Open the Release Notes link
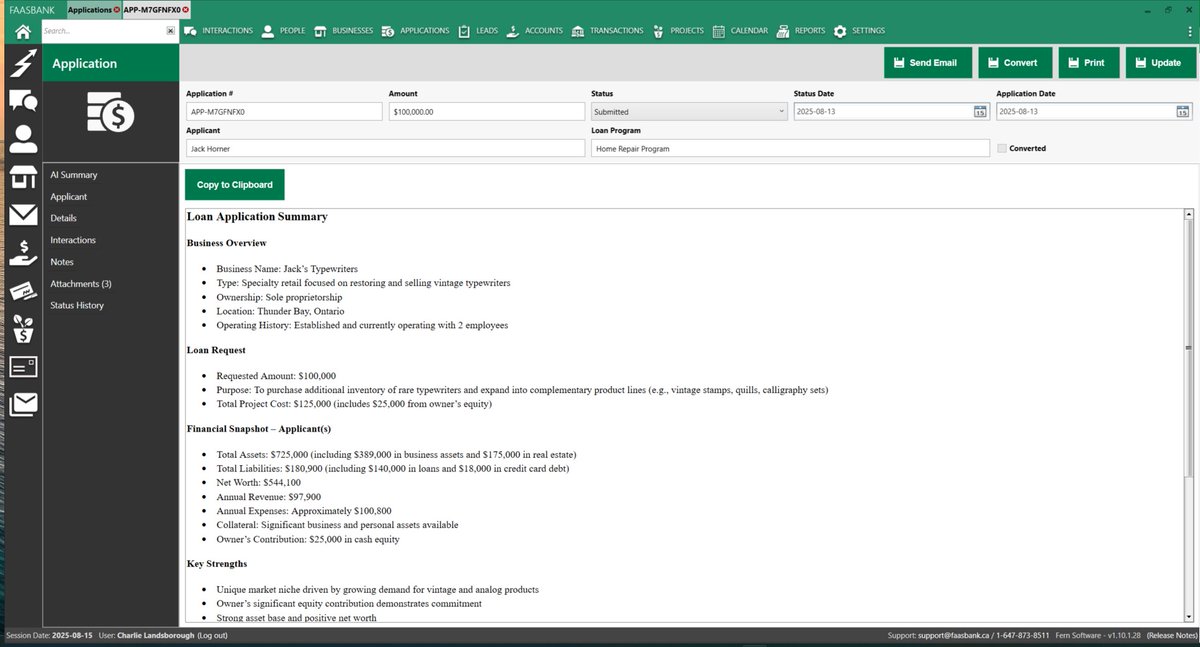1200x647 pixels. (x=1171, y=636)
